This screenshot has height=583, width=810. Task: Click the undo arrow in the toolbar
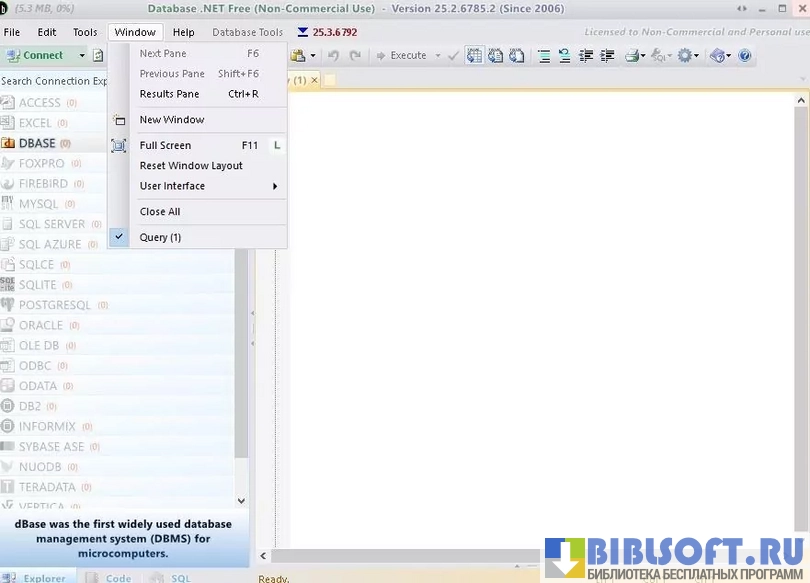[x=333, y=56]
